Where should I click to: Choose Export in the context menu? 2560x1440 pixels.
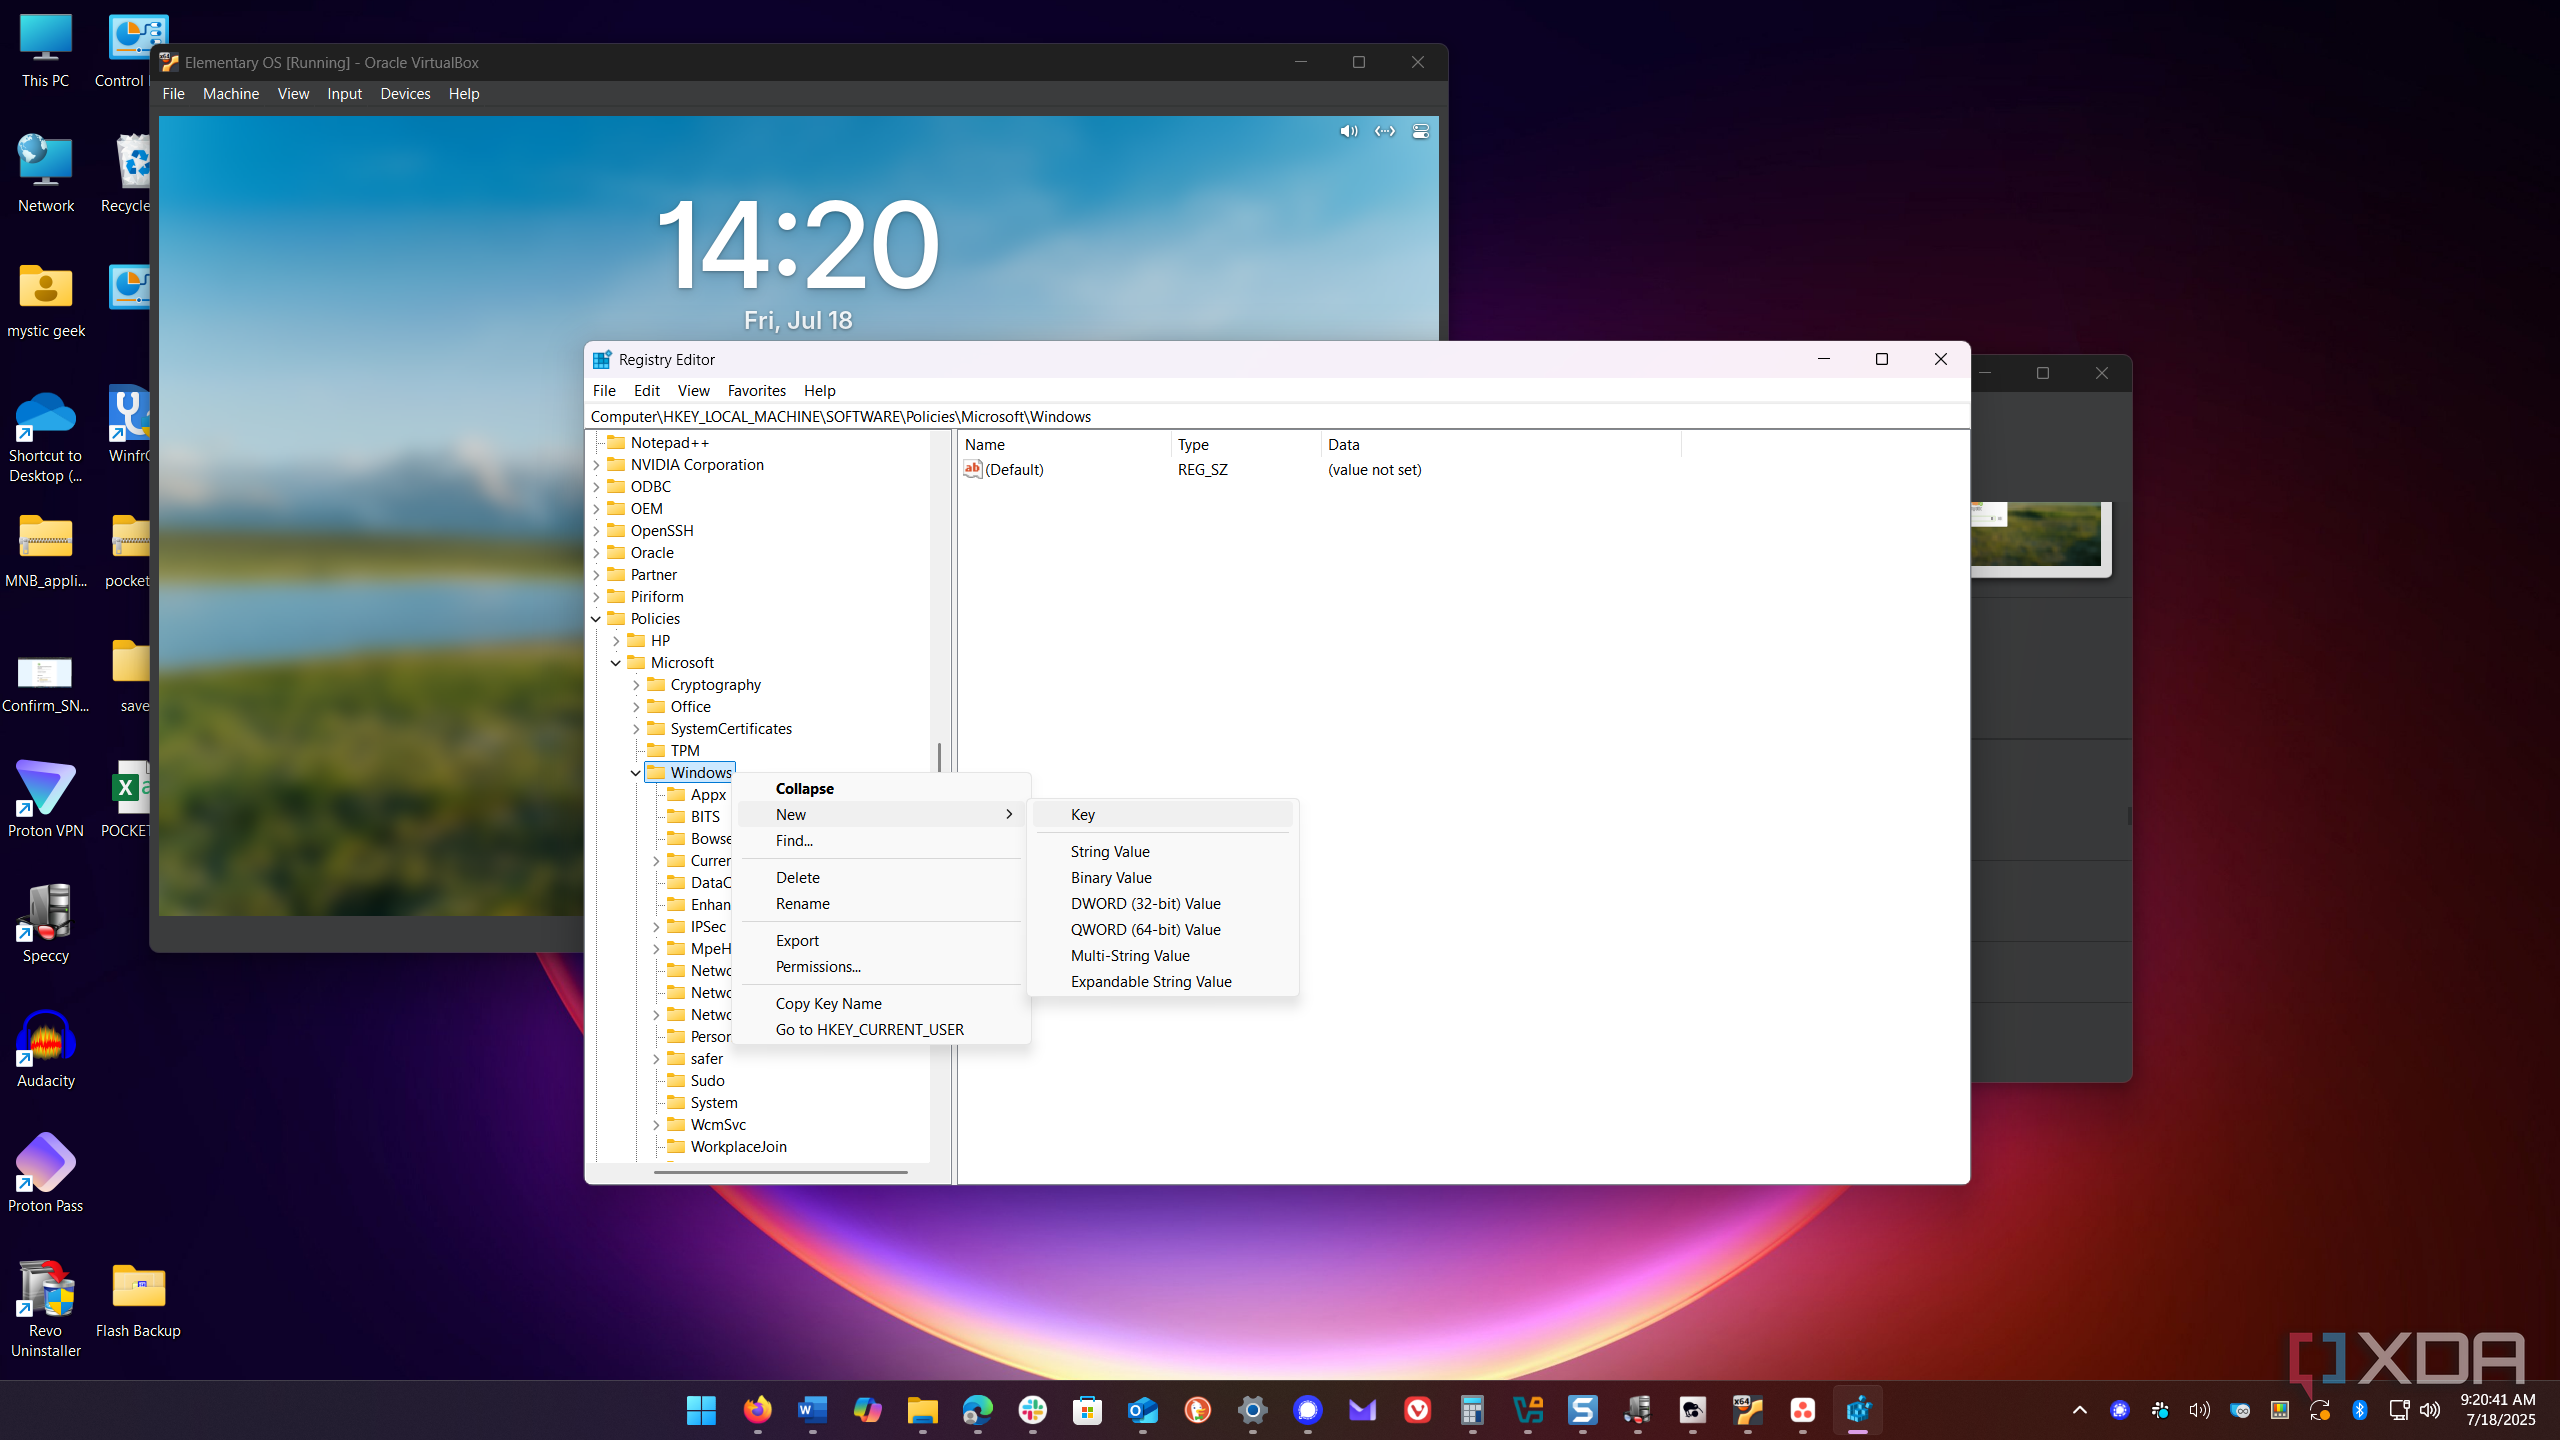click(797, 940)
